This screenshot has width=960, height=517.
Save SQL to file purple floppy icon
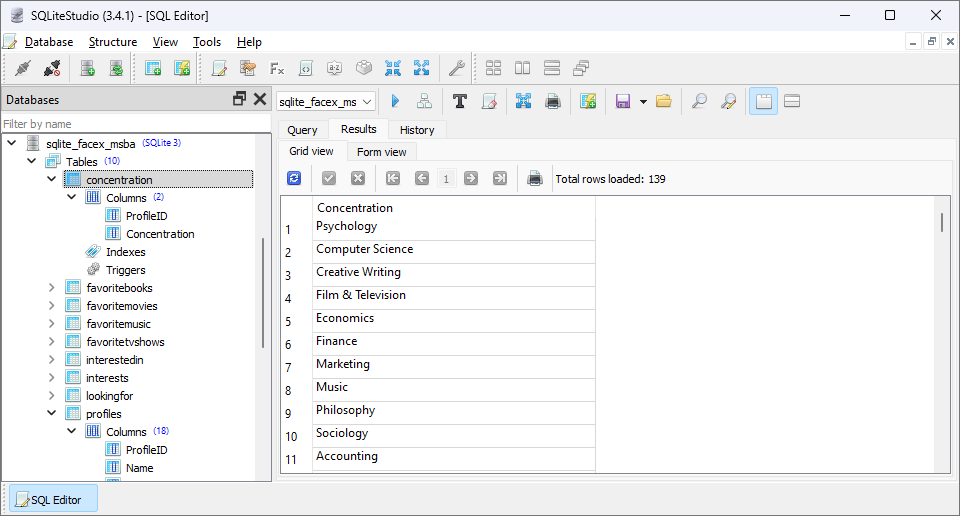point(623,101)
